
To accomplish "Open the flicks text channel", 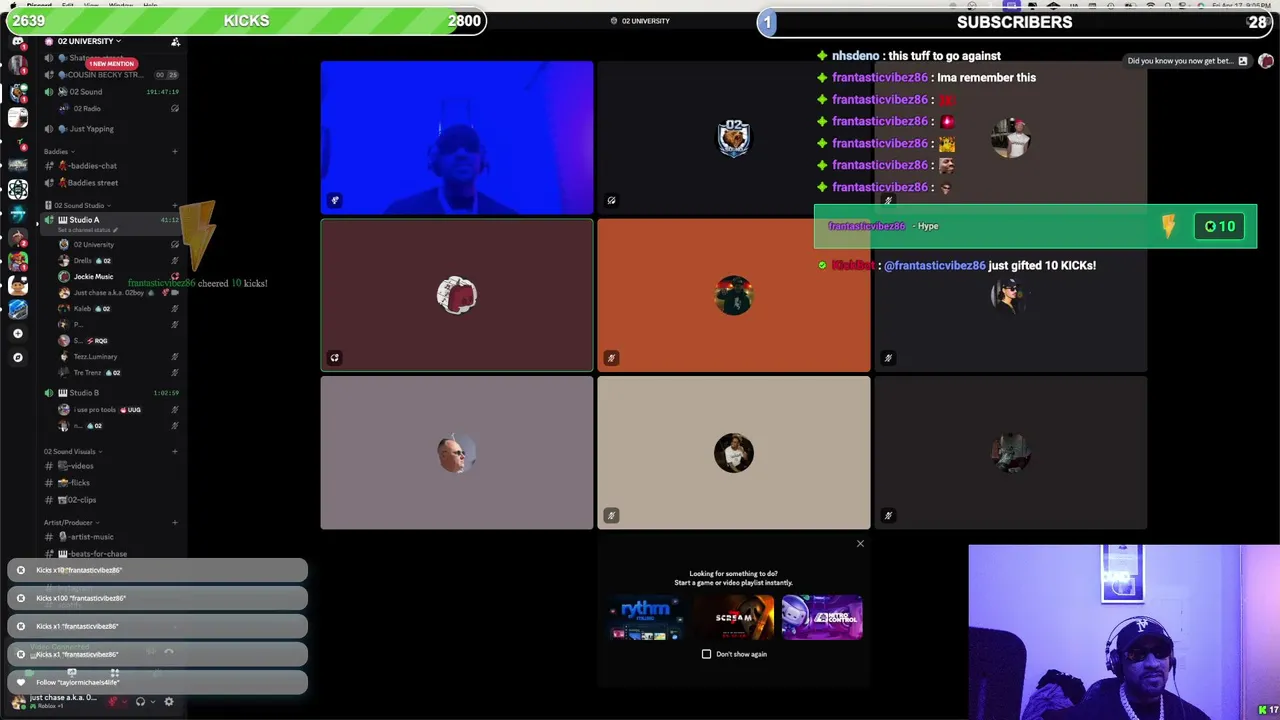I will tap(110, 482).
